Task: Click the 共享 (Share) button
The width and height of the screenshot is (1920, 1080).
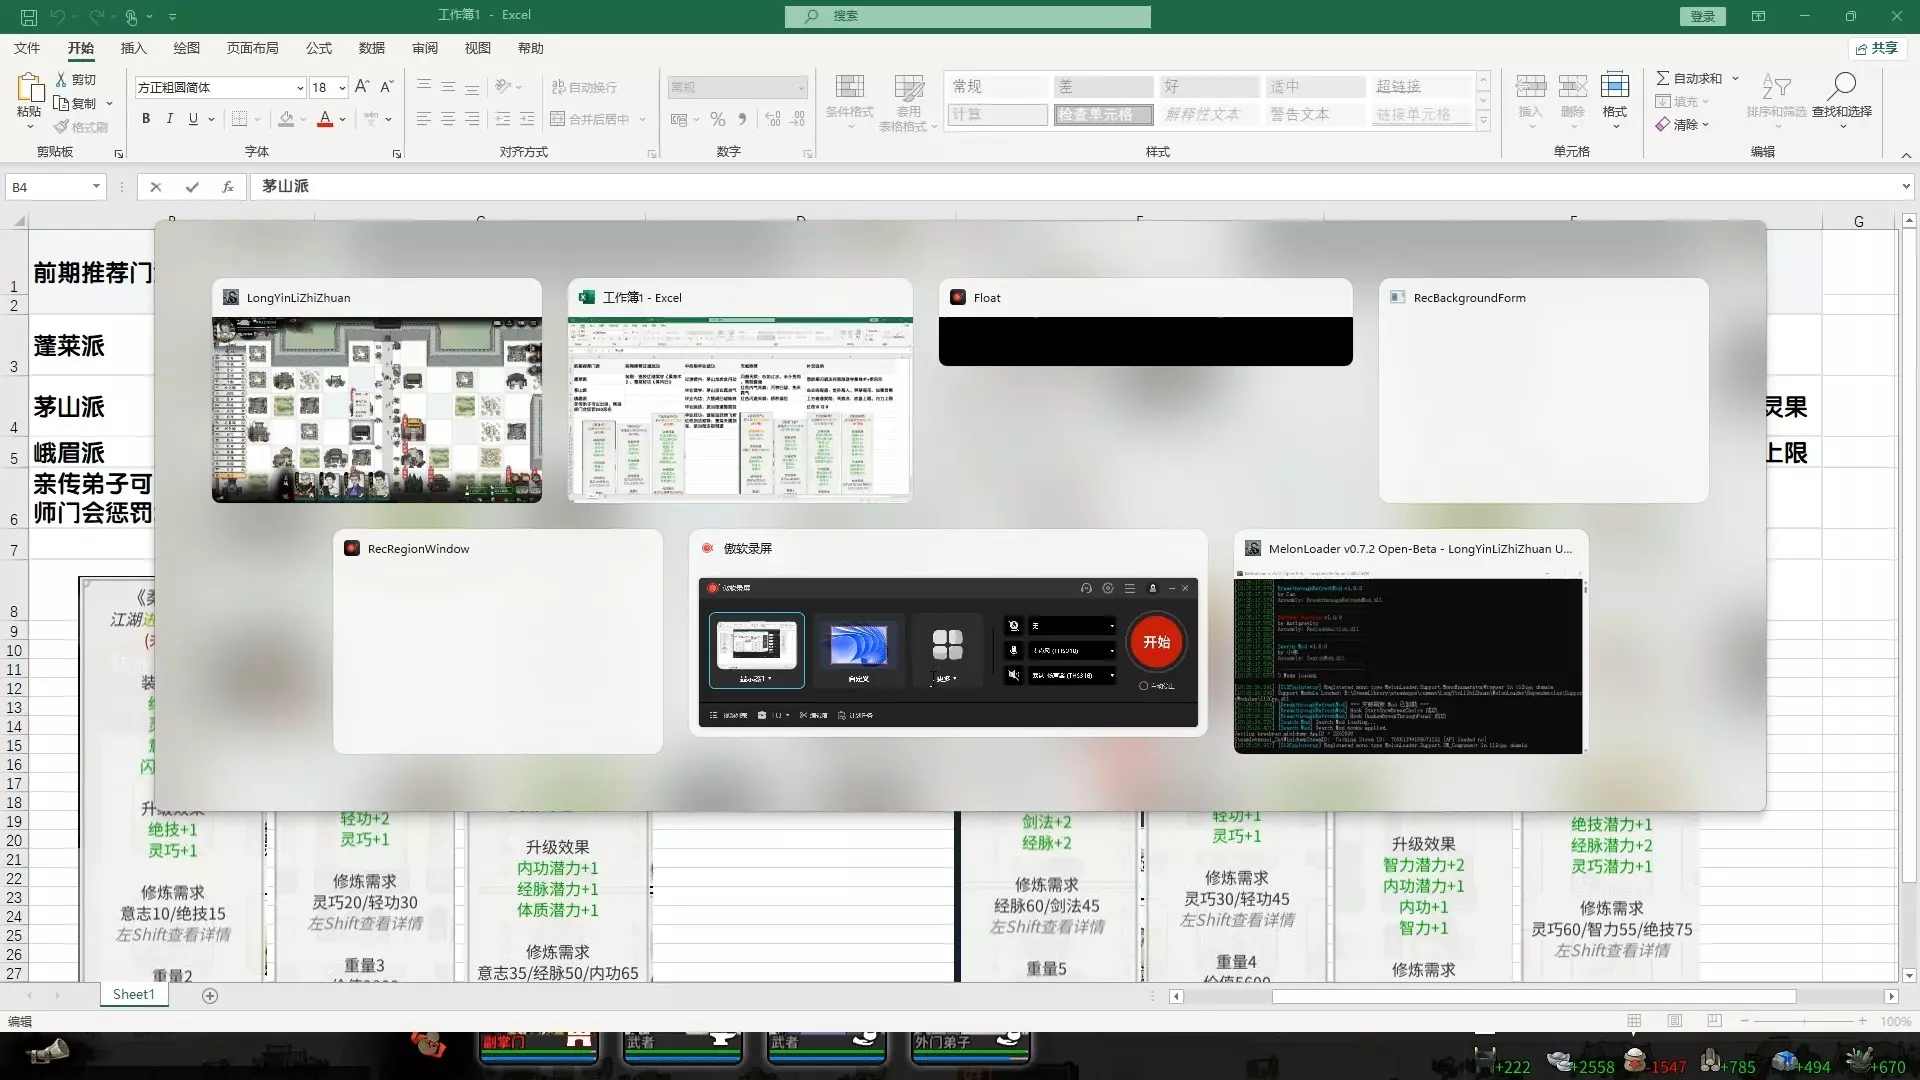Action: [x=1876, y=48]
